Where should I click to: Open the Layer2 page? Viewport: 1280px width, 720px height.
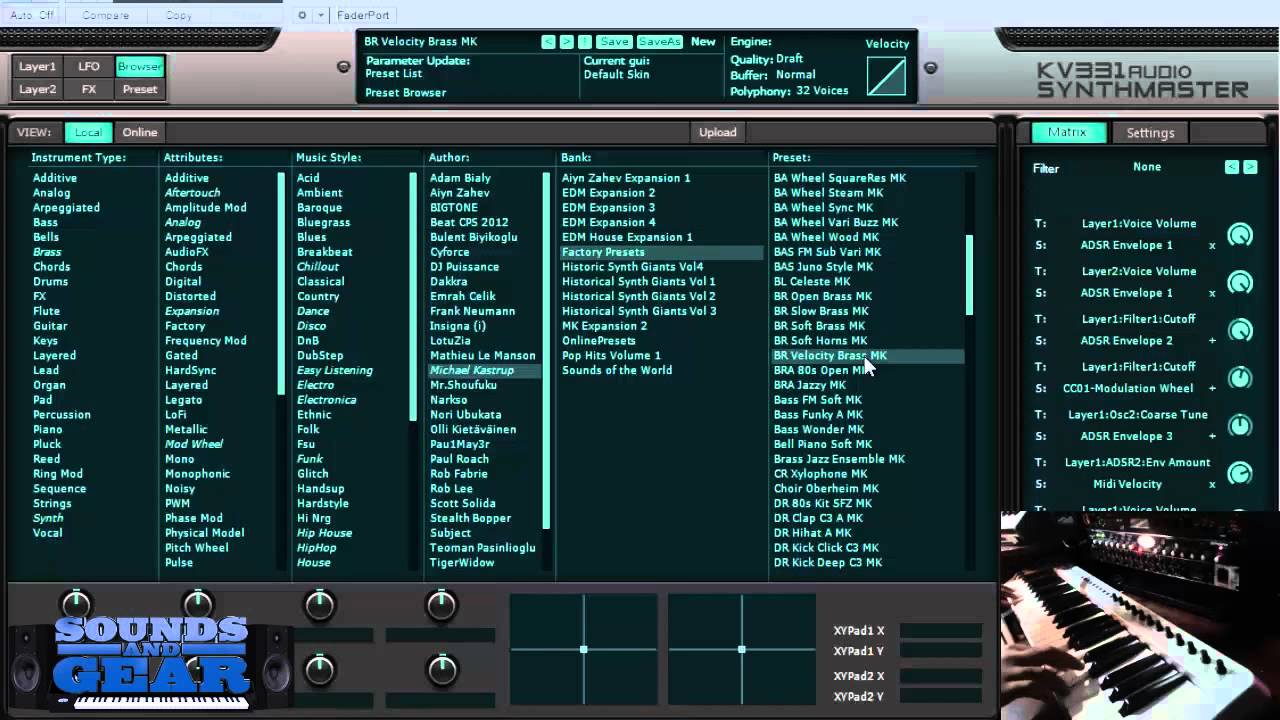tap(38, 89)
